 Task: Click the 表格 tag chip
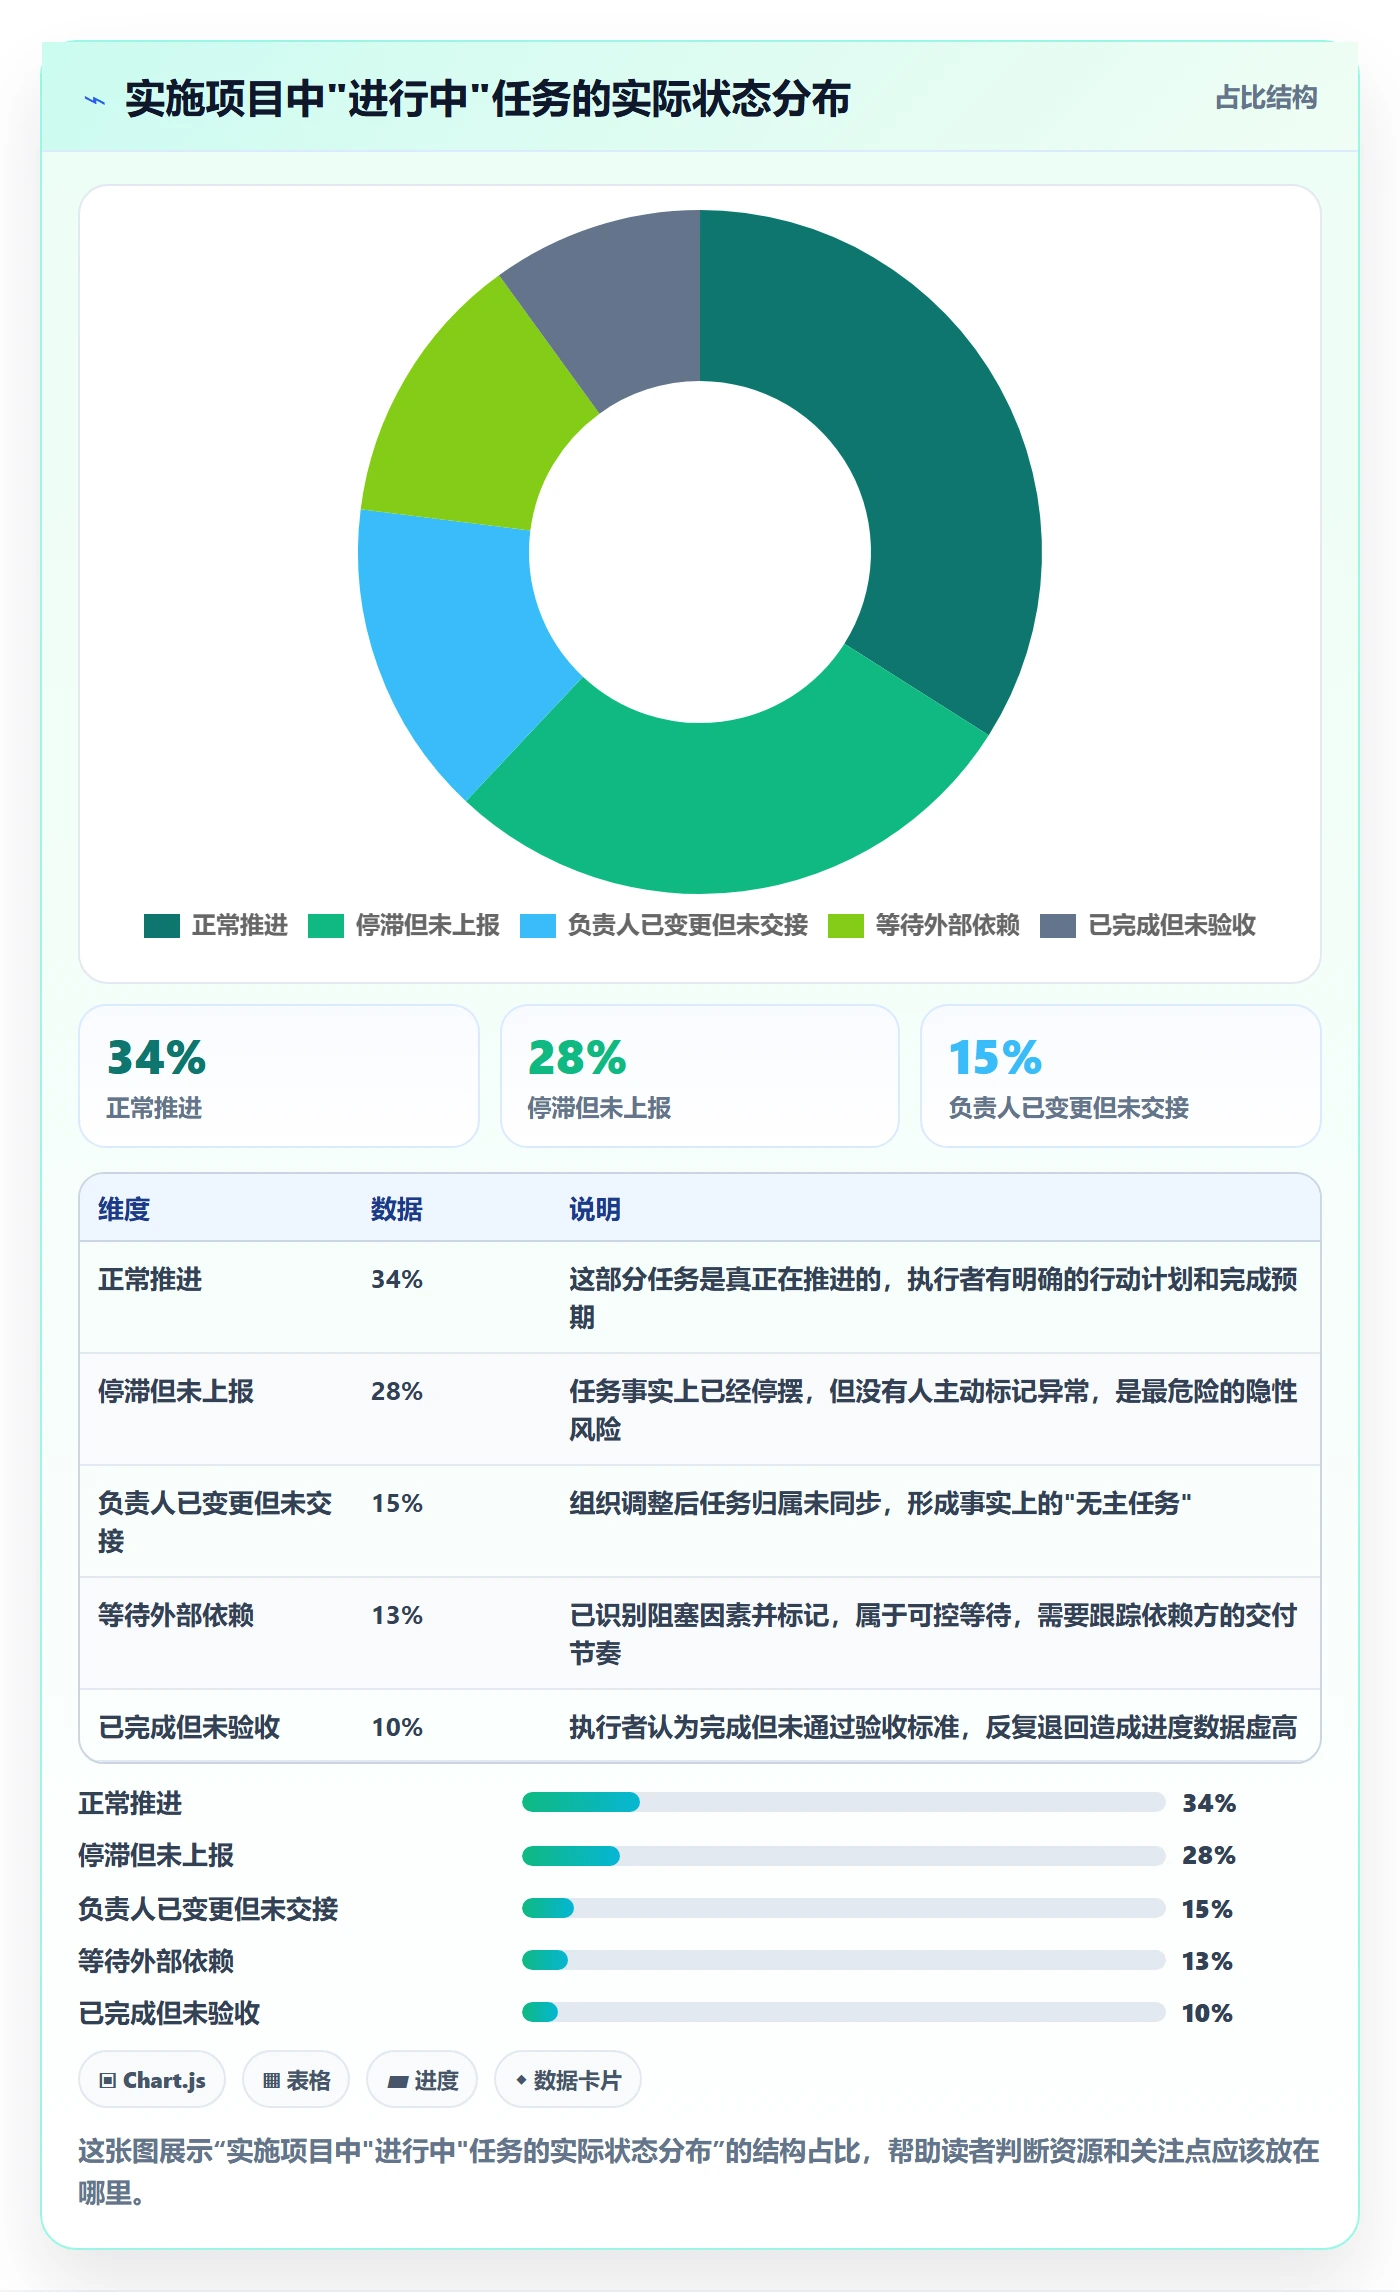(296, 2080)
